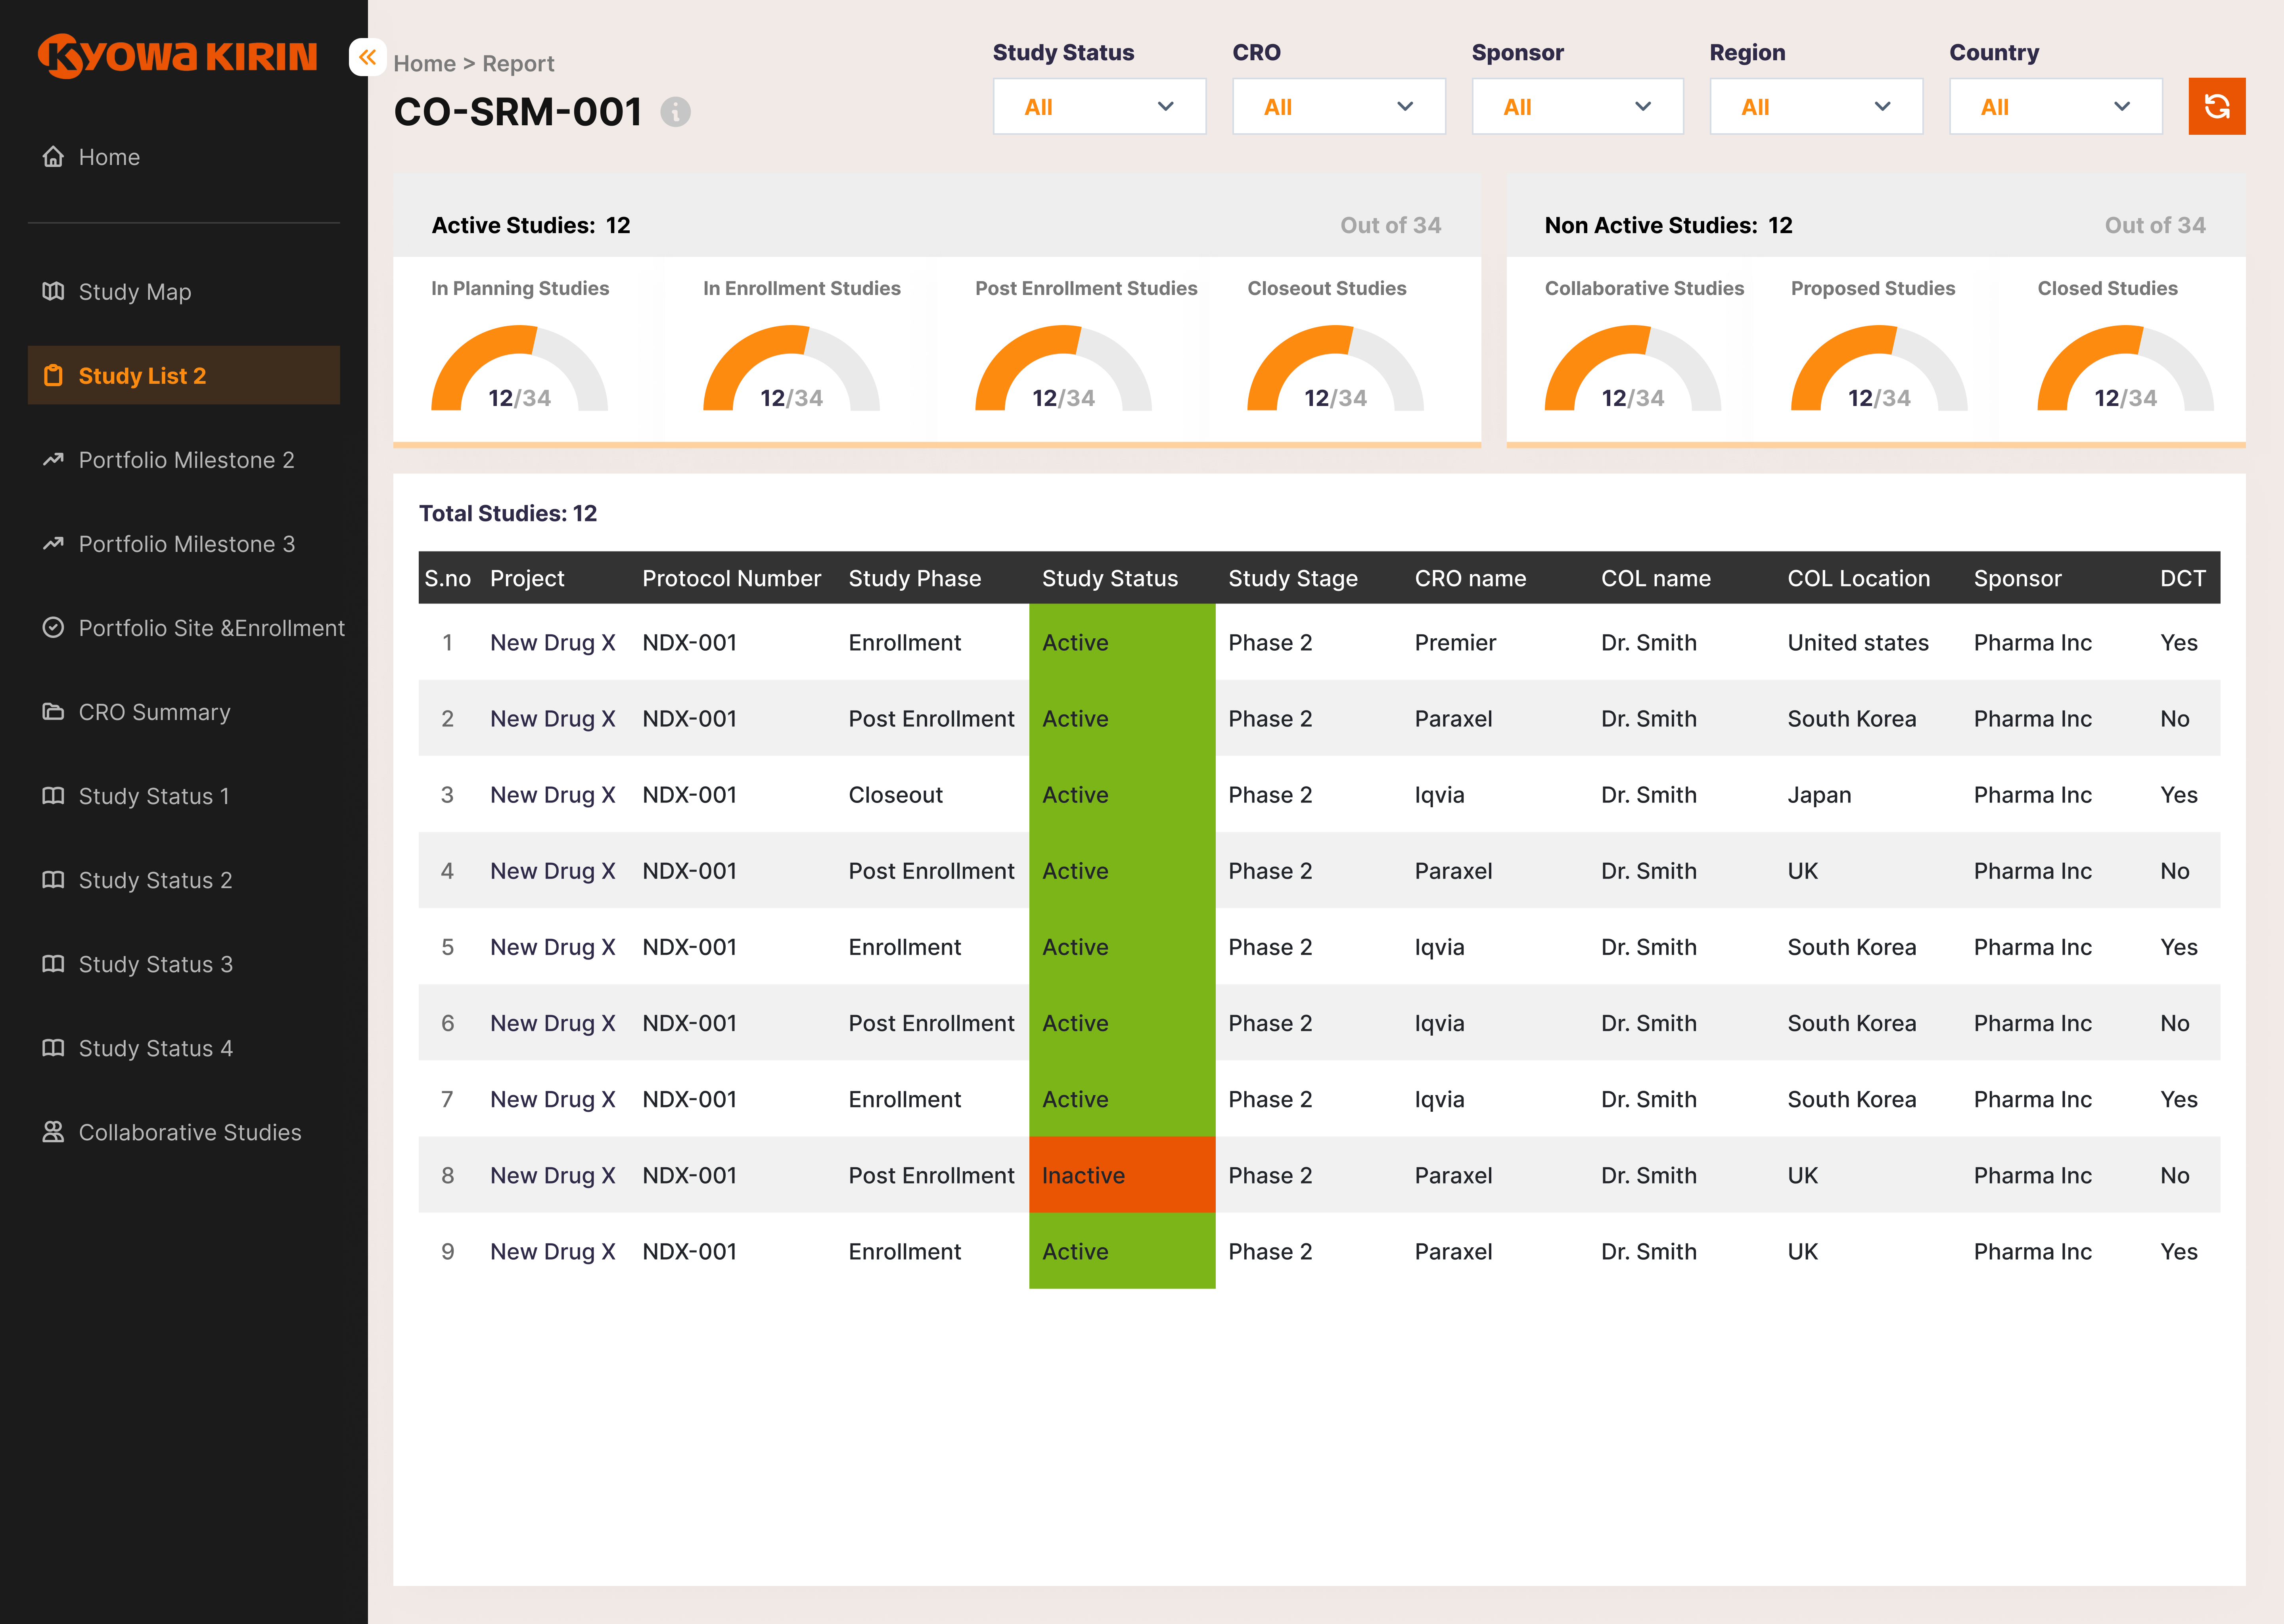Click the Study Status column header

(1110, 579)
